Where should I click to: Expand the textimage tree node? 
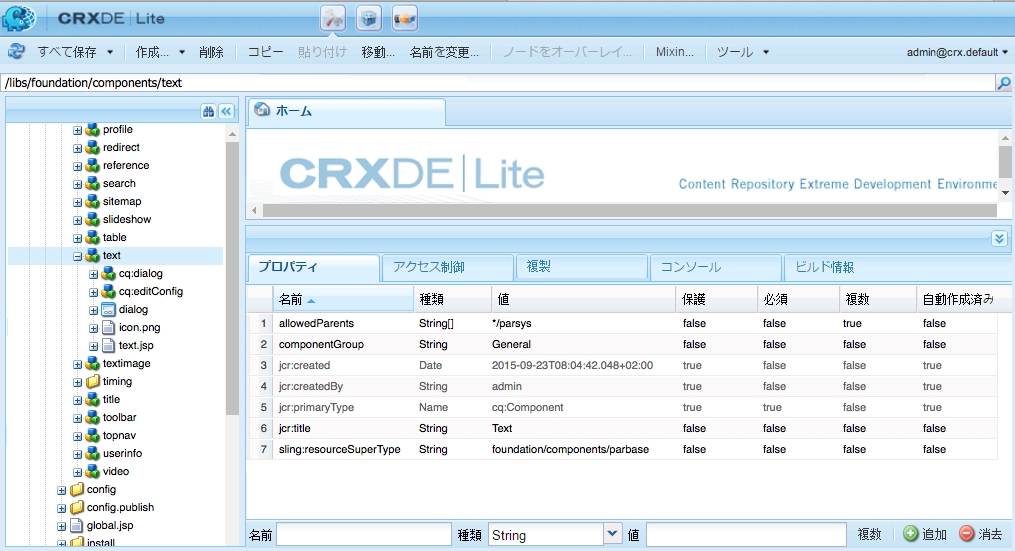tap(77, 364)
